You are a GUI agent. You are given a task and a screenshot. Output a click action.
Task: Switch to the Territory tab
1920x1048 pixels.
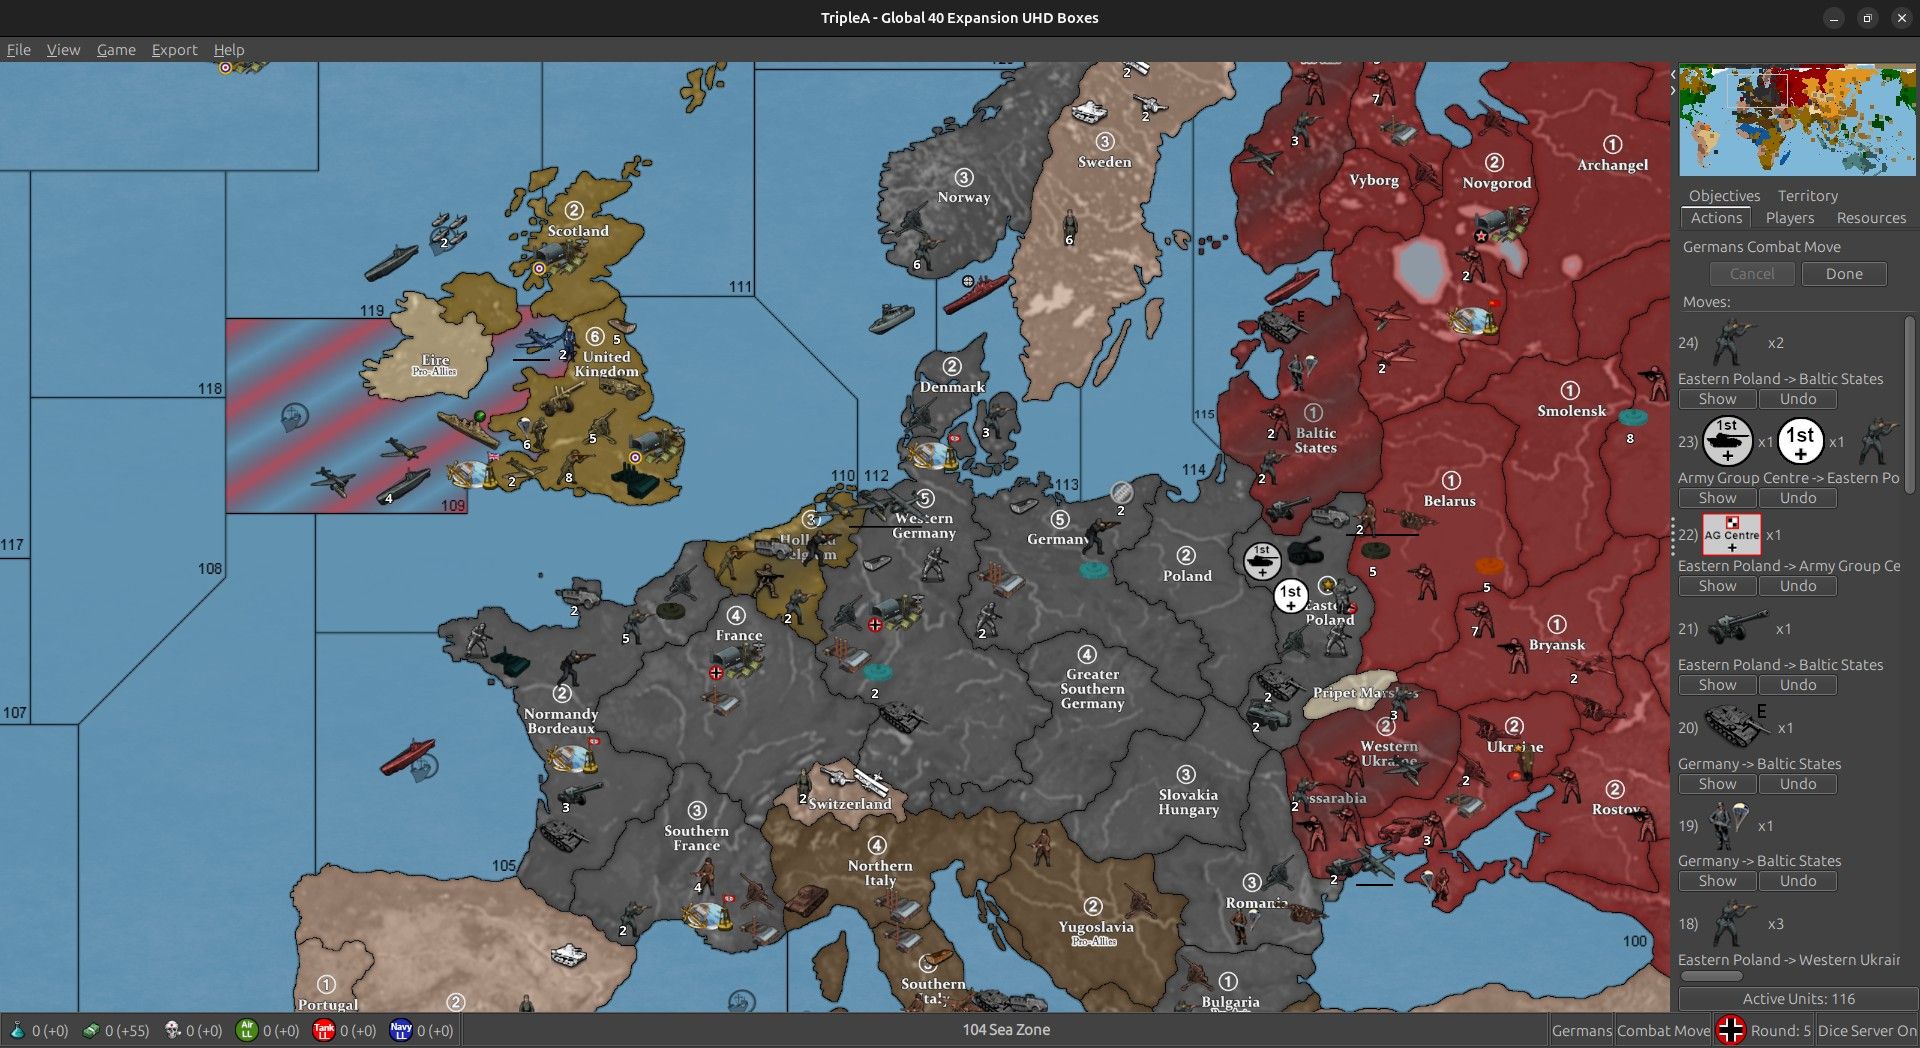click(x=1808, y=196)
